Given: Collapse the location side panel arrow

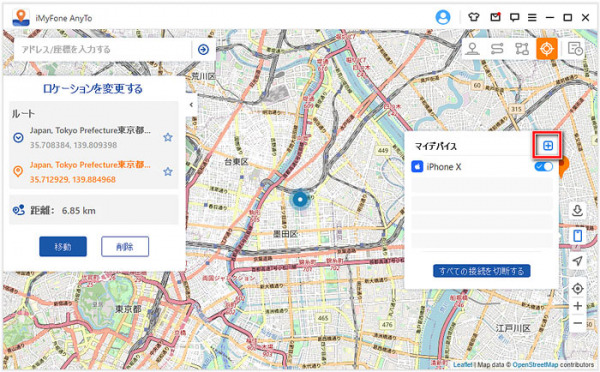Looking at the screenshot, I should 191,104.
